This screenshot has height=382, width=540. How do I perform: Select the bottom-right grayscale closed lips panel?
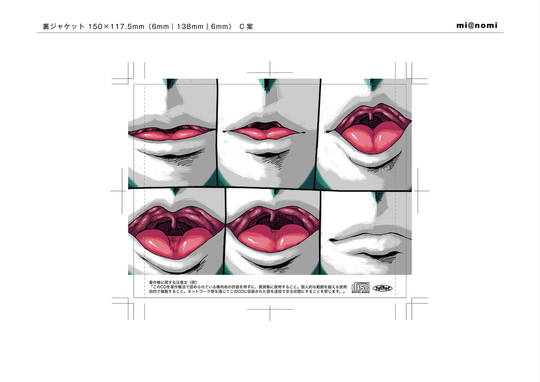click(x=366, y=233)
